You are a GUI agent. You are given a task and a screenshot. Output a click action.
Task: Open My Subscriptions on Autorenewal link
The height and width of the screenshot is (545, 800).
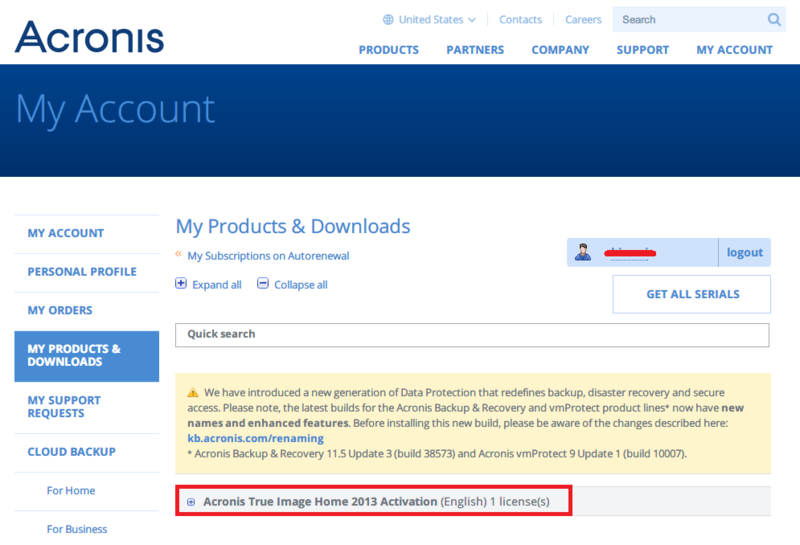coord(268,256)
